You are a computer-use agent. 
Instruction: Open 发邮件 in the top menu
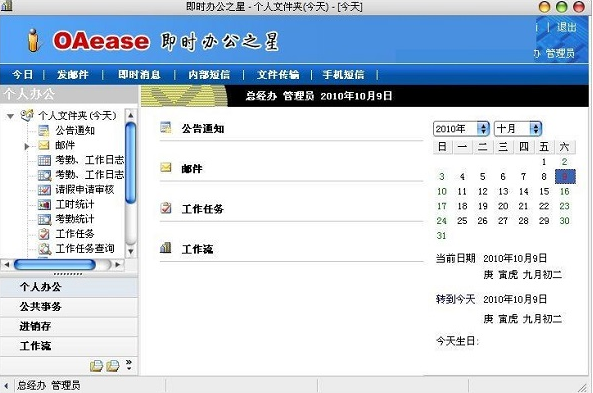tap(73, 75)
